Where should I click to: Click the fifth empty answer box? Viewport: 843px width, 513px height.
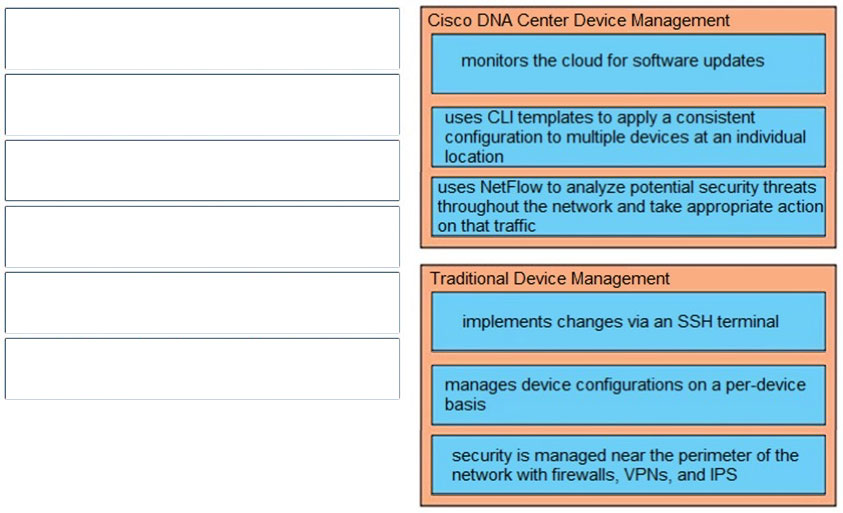point(202,303)
